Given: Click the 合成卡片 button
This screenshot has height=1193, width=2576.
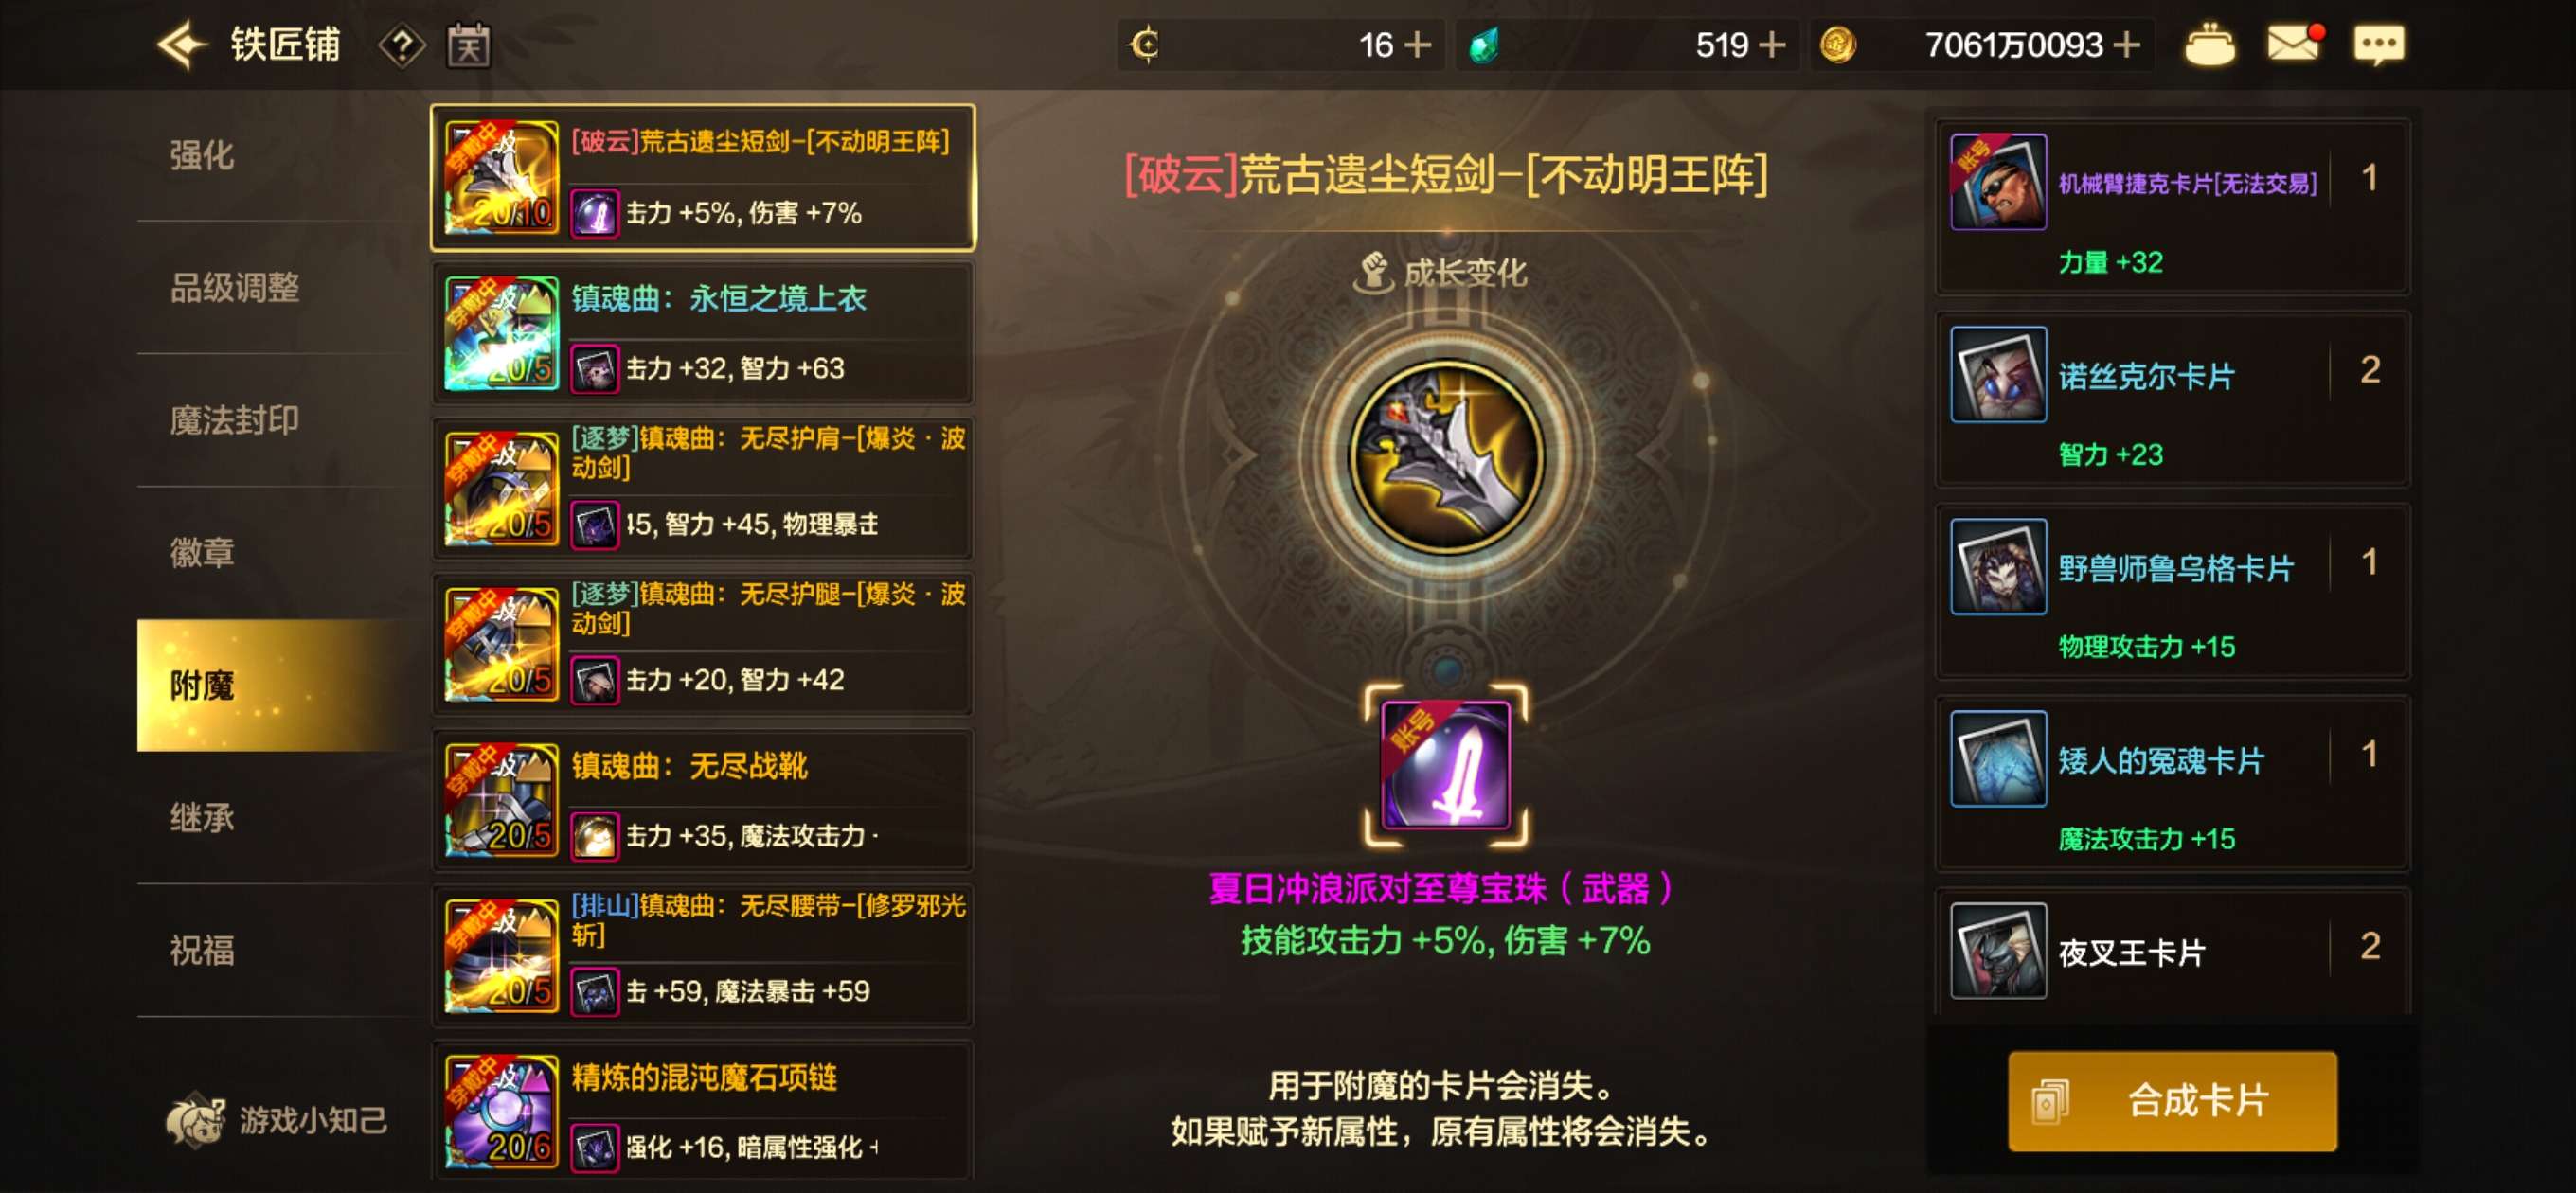Looking at the screenshot, I should tap(2172, 1100).
